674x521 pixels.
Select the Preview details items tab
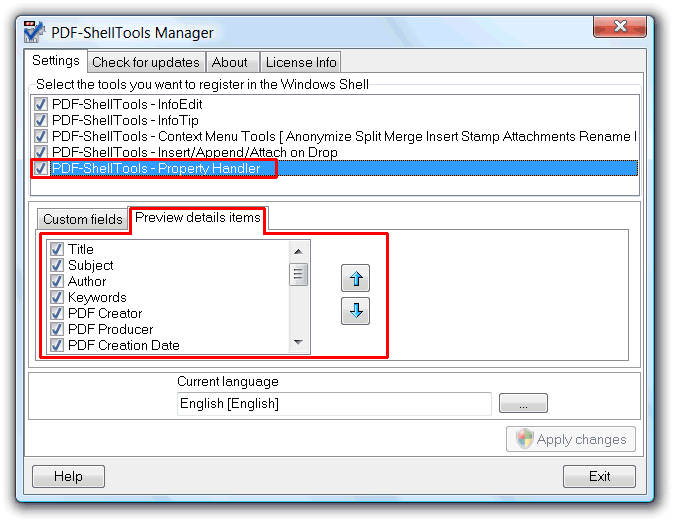click(198, 218)
